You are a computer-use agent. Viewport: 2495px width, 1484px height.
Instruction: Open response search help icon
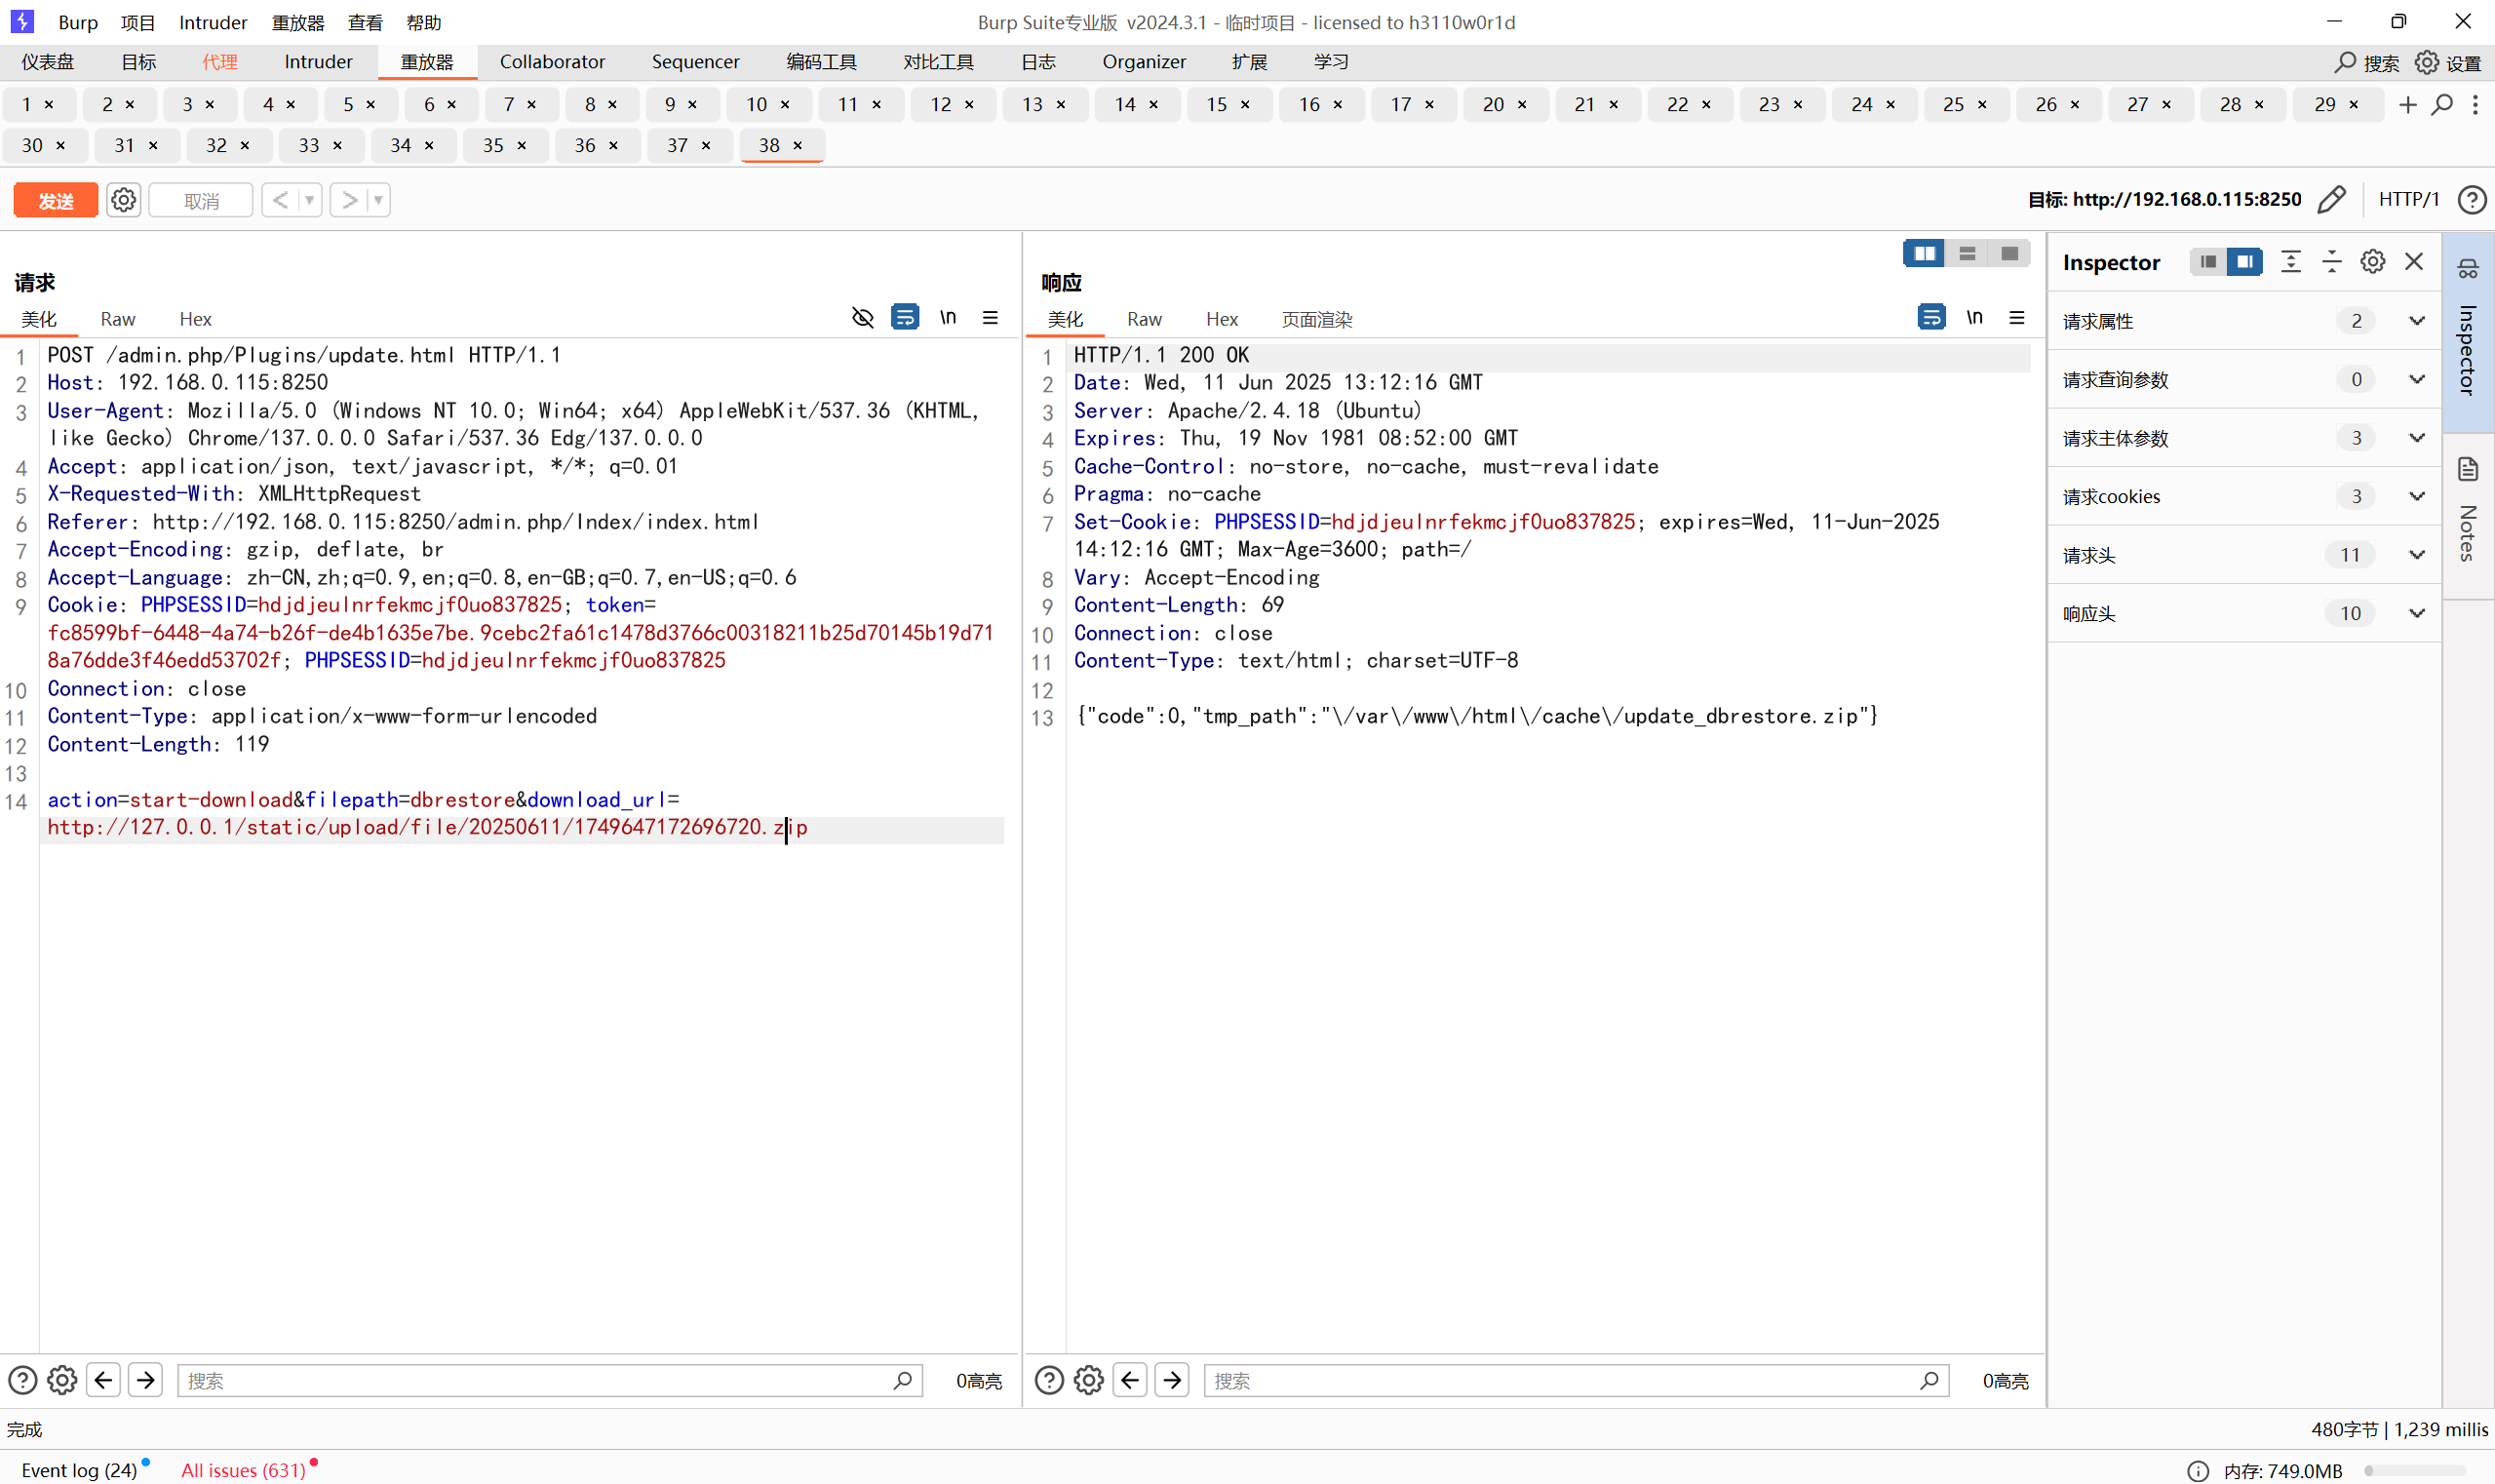(1048, 1380)
